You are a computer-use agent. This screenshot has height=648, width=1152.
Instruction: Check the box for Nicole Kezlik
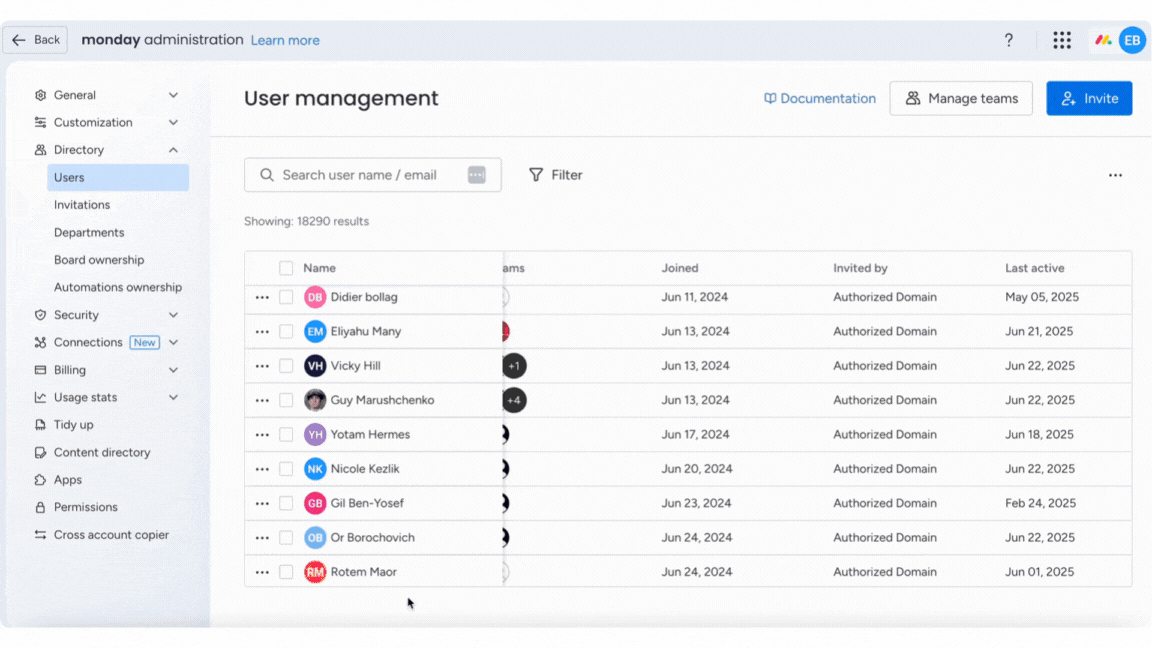pos(286,469)
